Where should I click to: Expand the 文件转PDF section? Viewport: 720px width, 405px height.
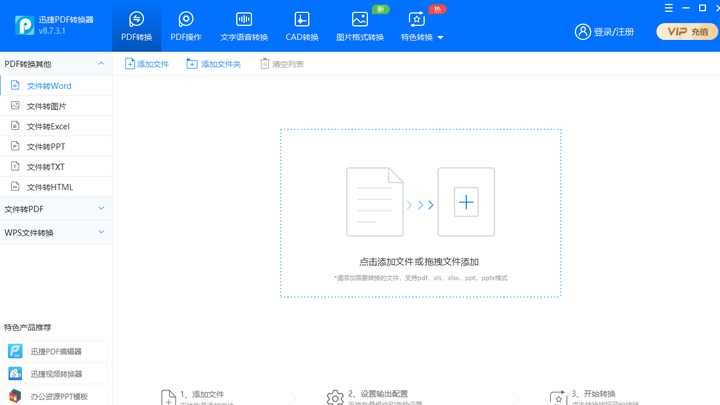click(56, 209)
